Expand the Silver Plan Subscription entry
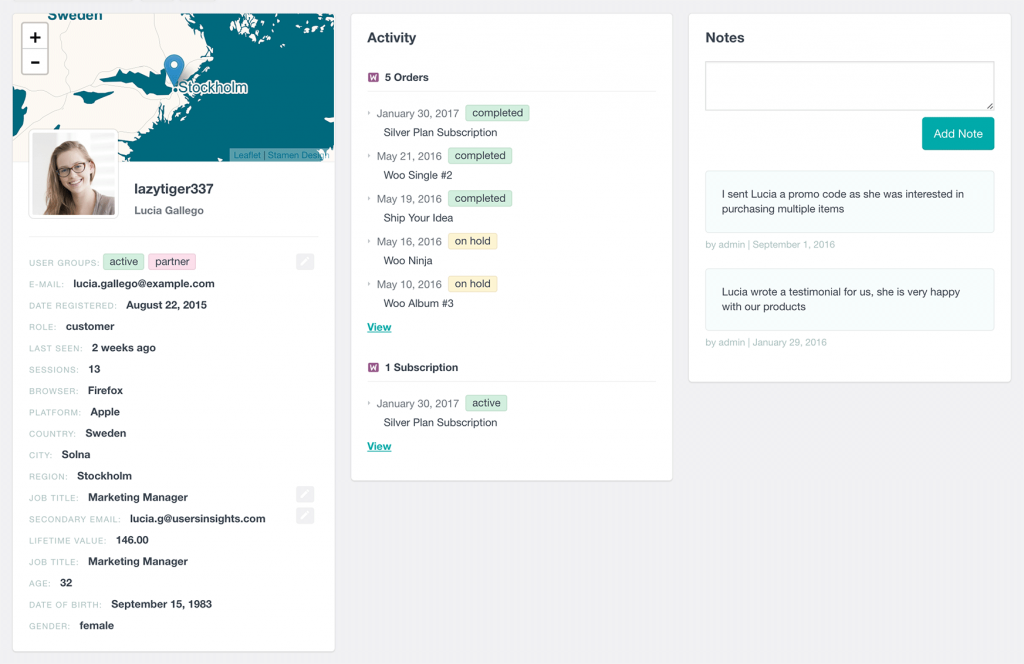The height and width of the screenshot is (664, 1024). [x=368, y=403]
